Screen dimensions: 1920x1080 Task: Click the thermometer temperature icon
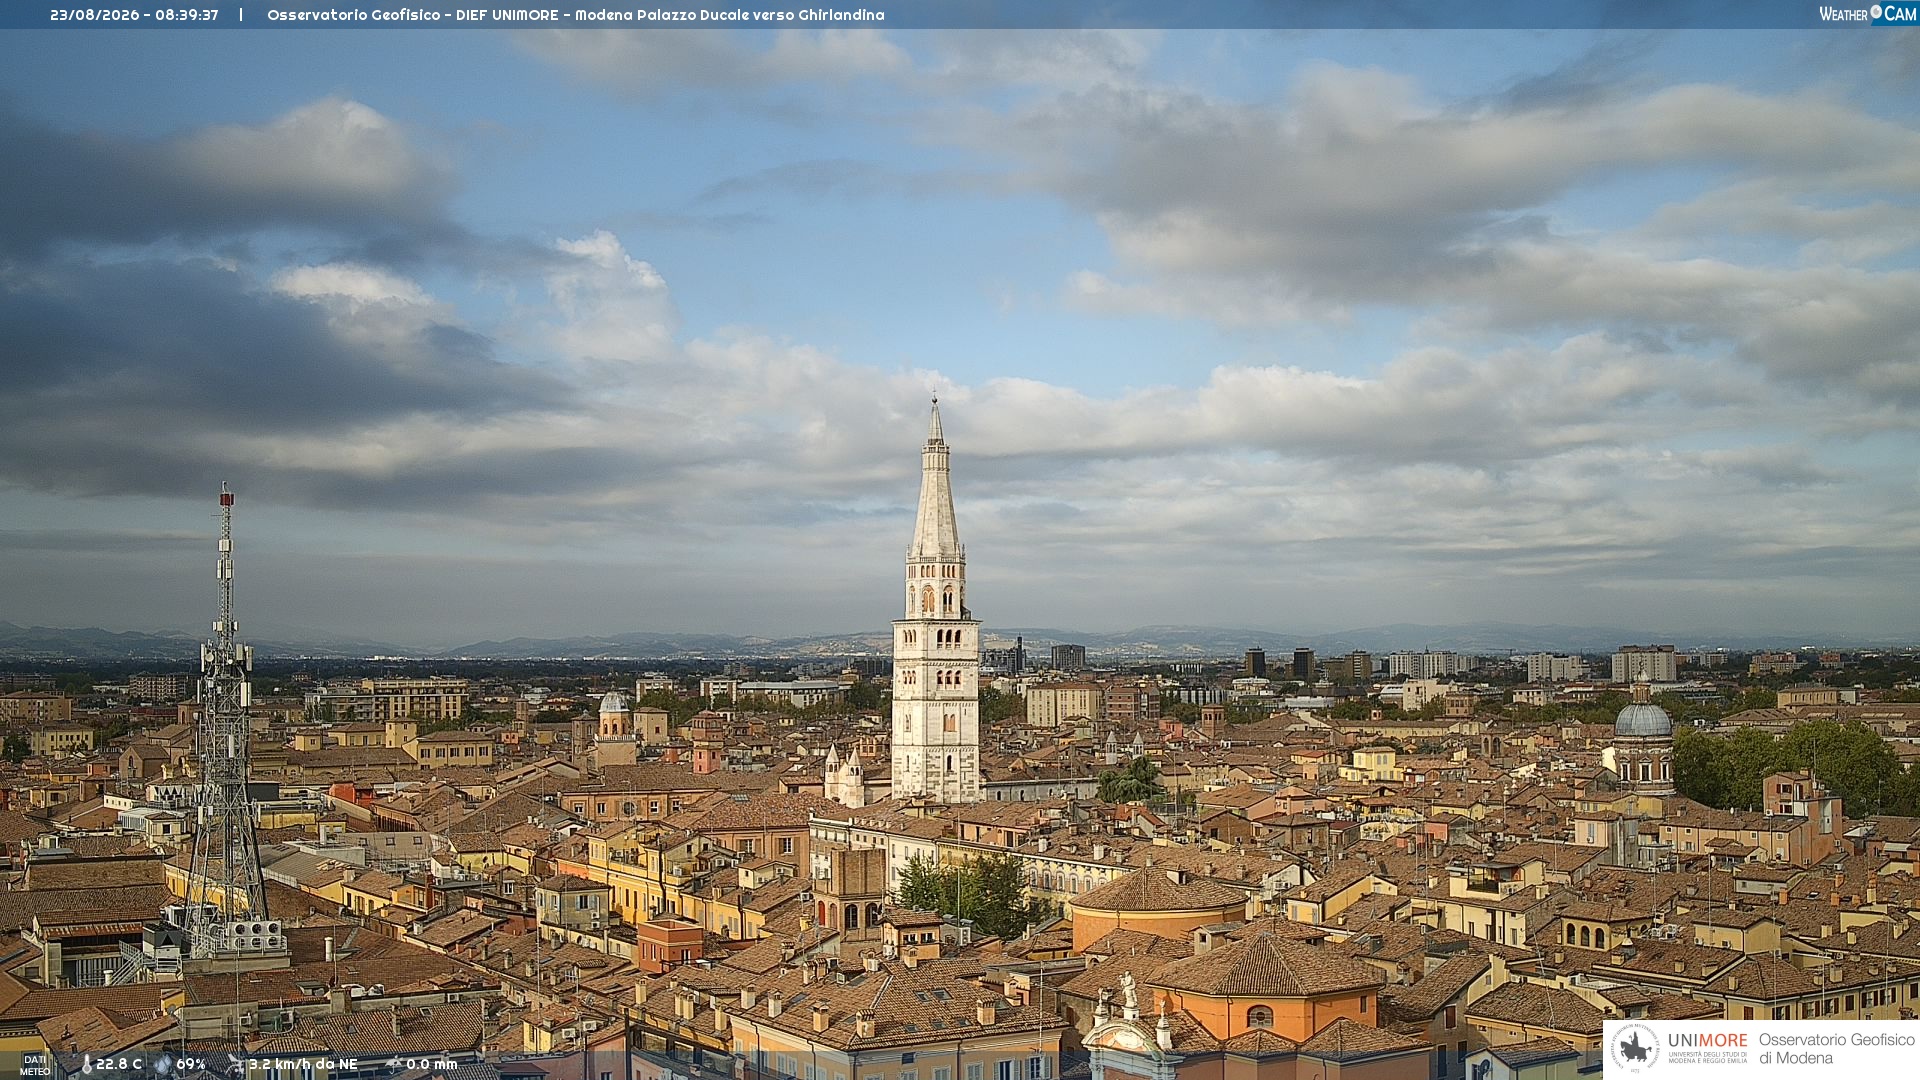(x=86, y=1064)
